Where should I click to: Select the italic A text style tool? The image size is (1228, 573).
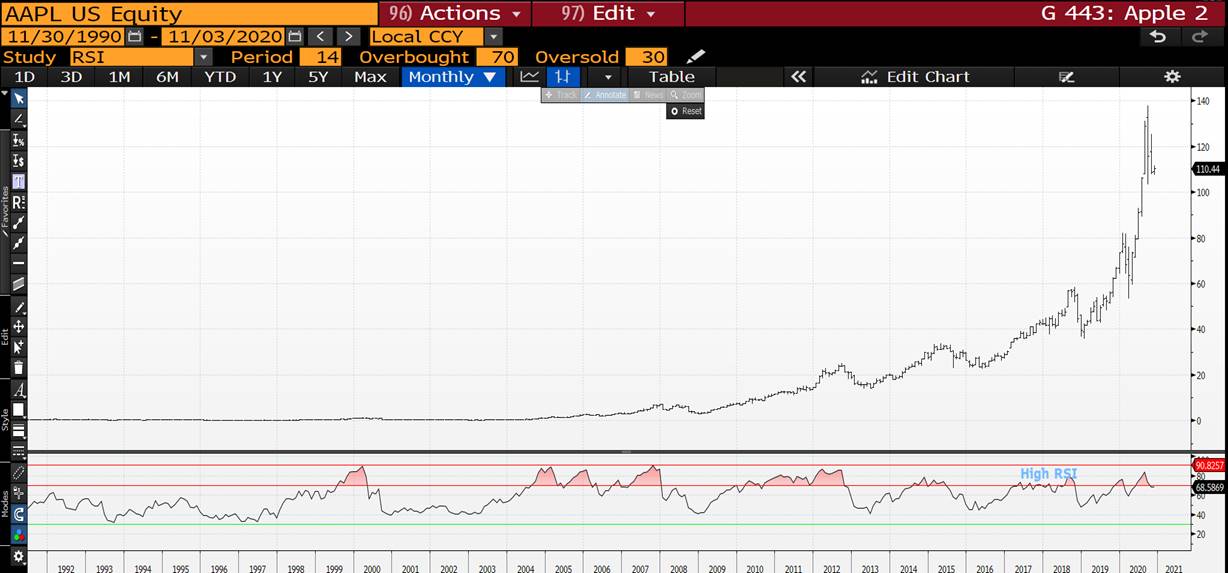point(18,389)
